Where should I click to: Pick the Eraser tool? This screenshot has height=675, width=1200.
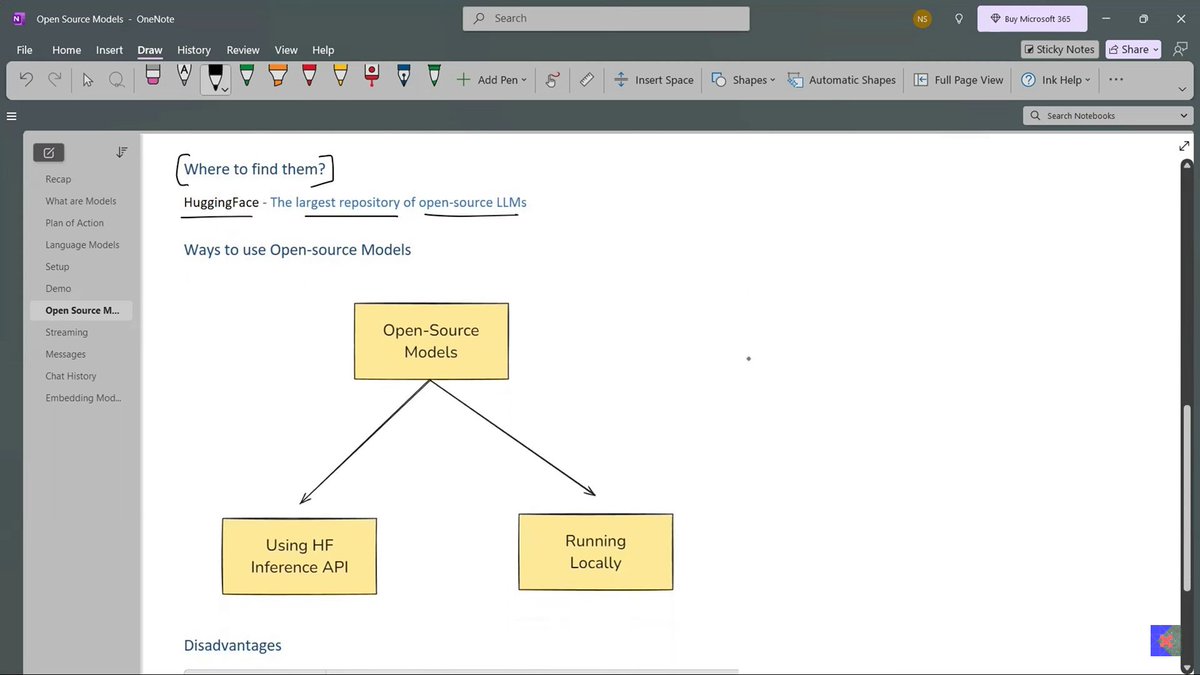tap(152, 79)
